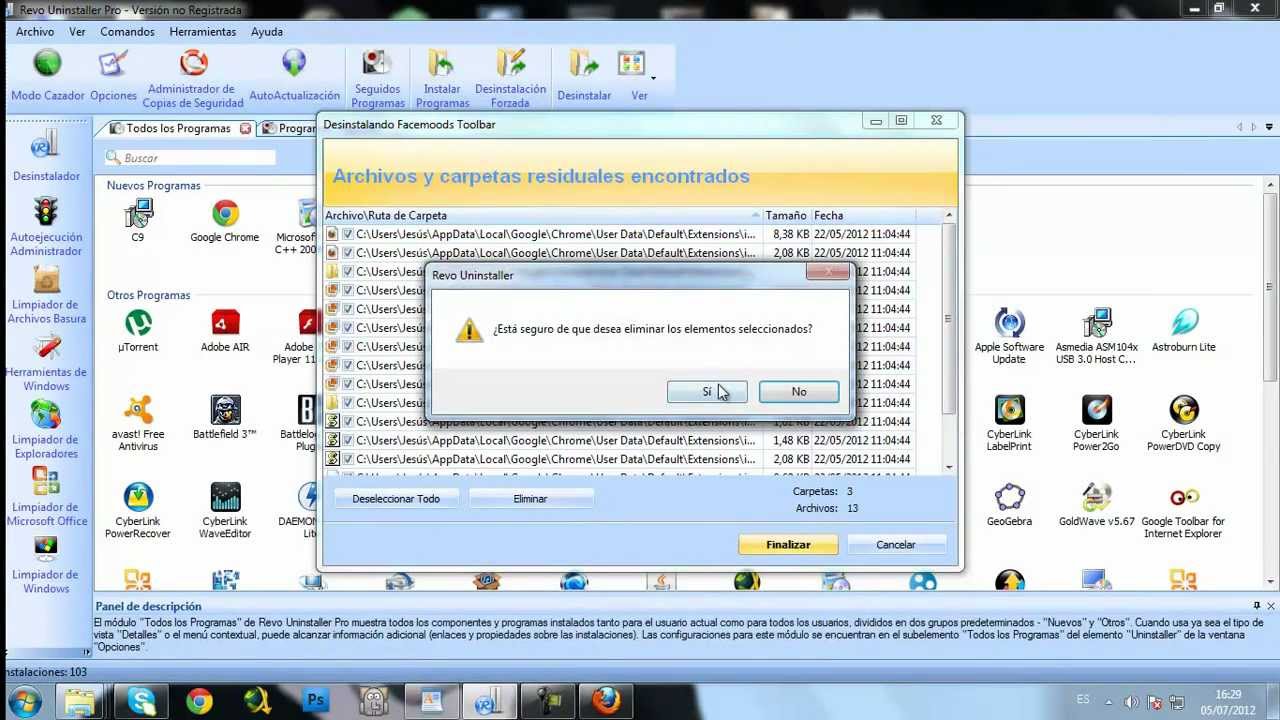The width and height of the screenshot is (1280, 720).
Task: Activate Modo Cazador in the toolbar
Action: (47, 76)
